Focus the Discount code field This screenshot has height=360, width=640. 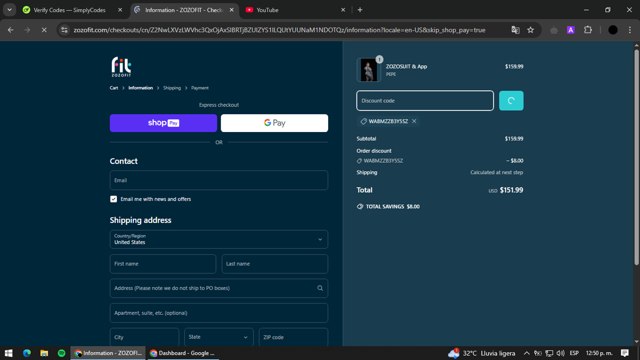click(425, 100)
